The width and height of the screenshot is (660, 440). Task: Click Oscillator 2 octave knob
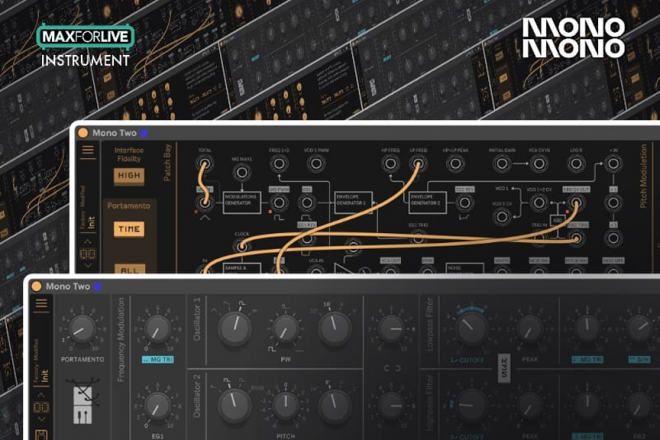pyautogui.click(x=334, y=406)
